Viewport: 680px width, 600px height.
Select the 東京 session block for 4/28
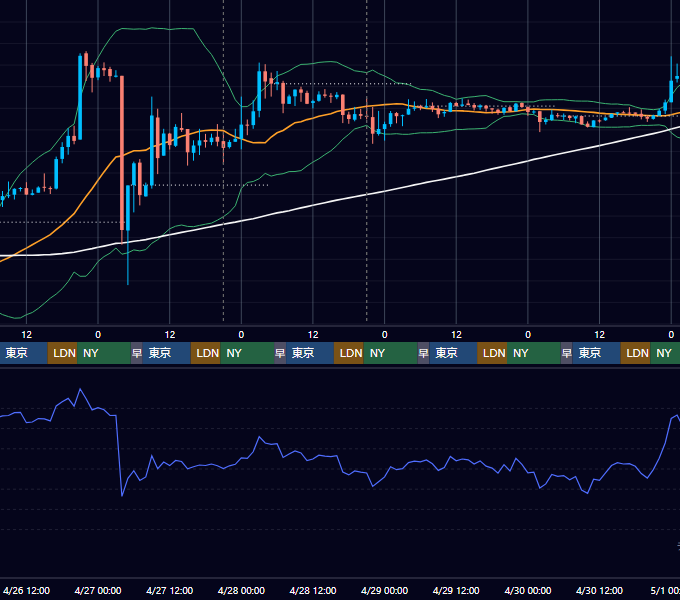(x=310, y=353)
